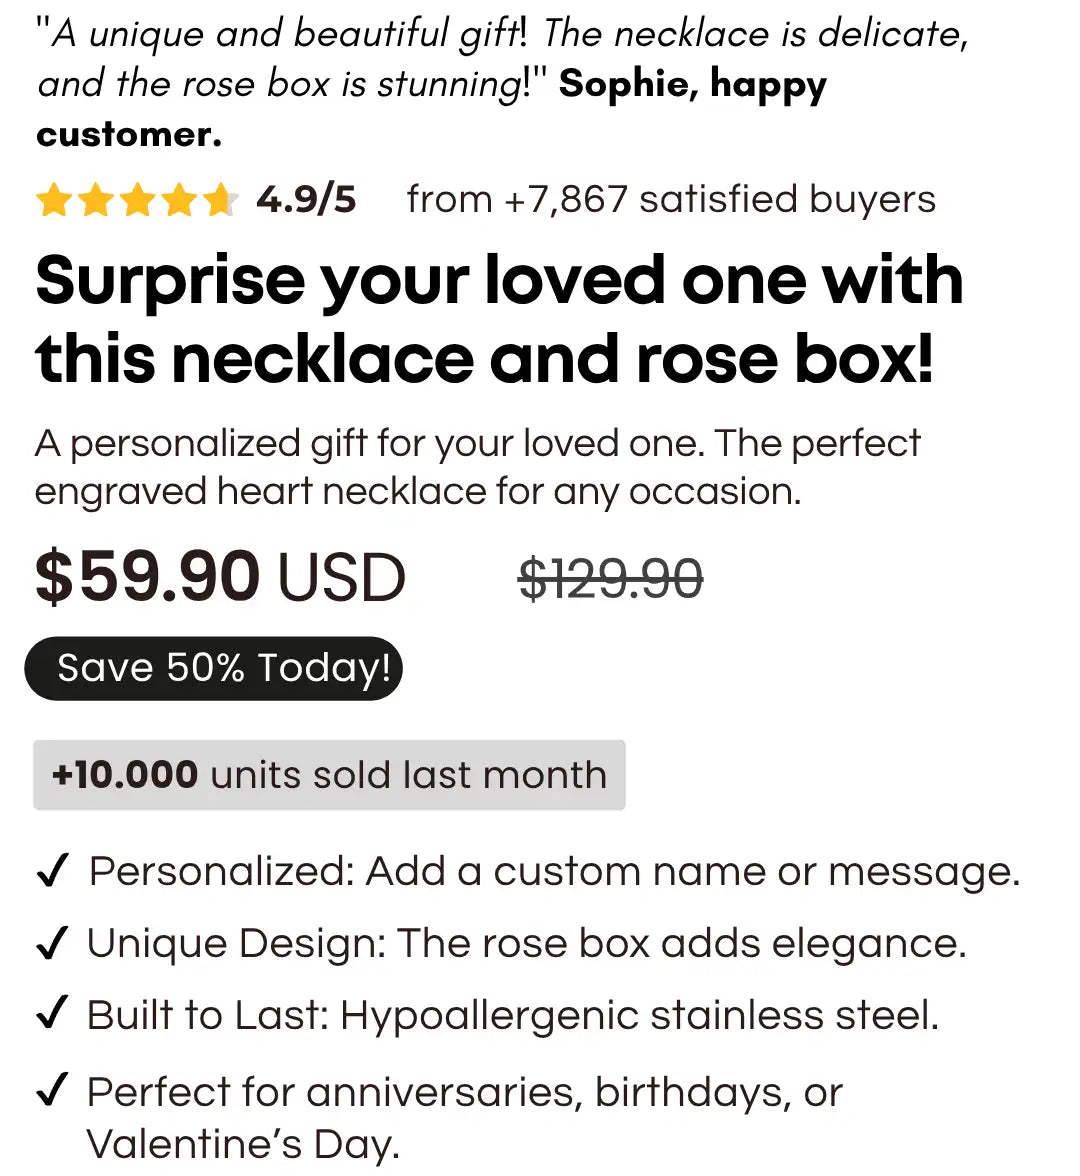Viewport: 1080px width, 1176px height.
Task: Click the 4.9/5 rating score
Action: pos(306,200)
